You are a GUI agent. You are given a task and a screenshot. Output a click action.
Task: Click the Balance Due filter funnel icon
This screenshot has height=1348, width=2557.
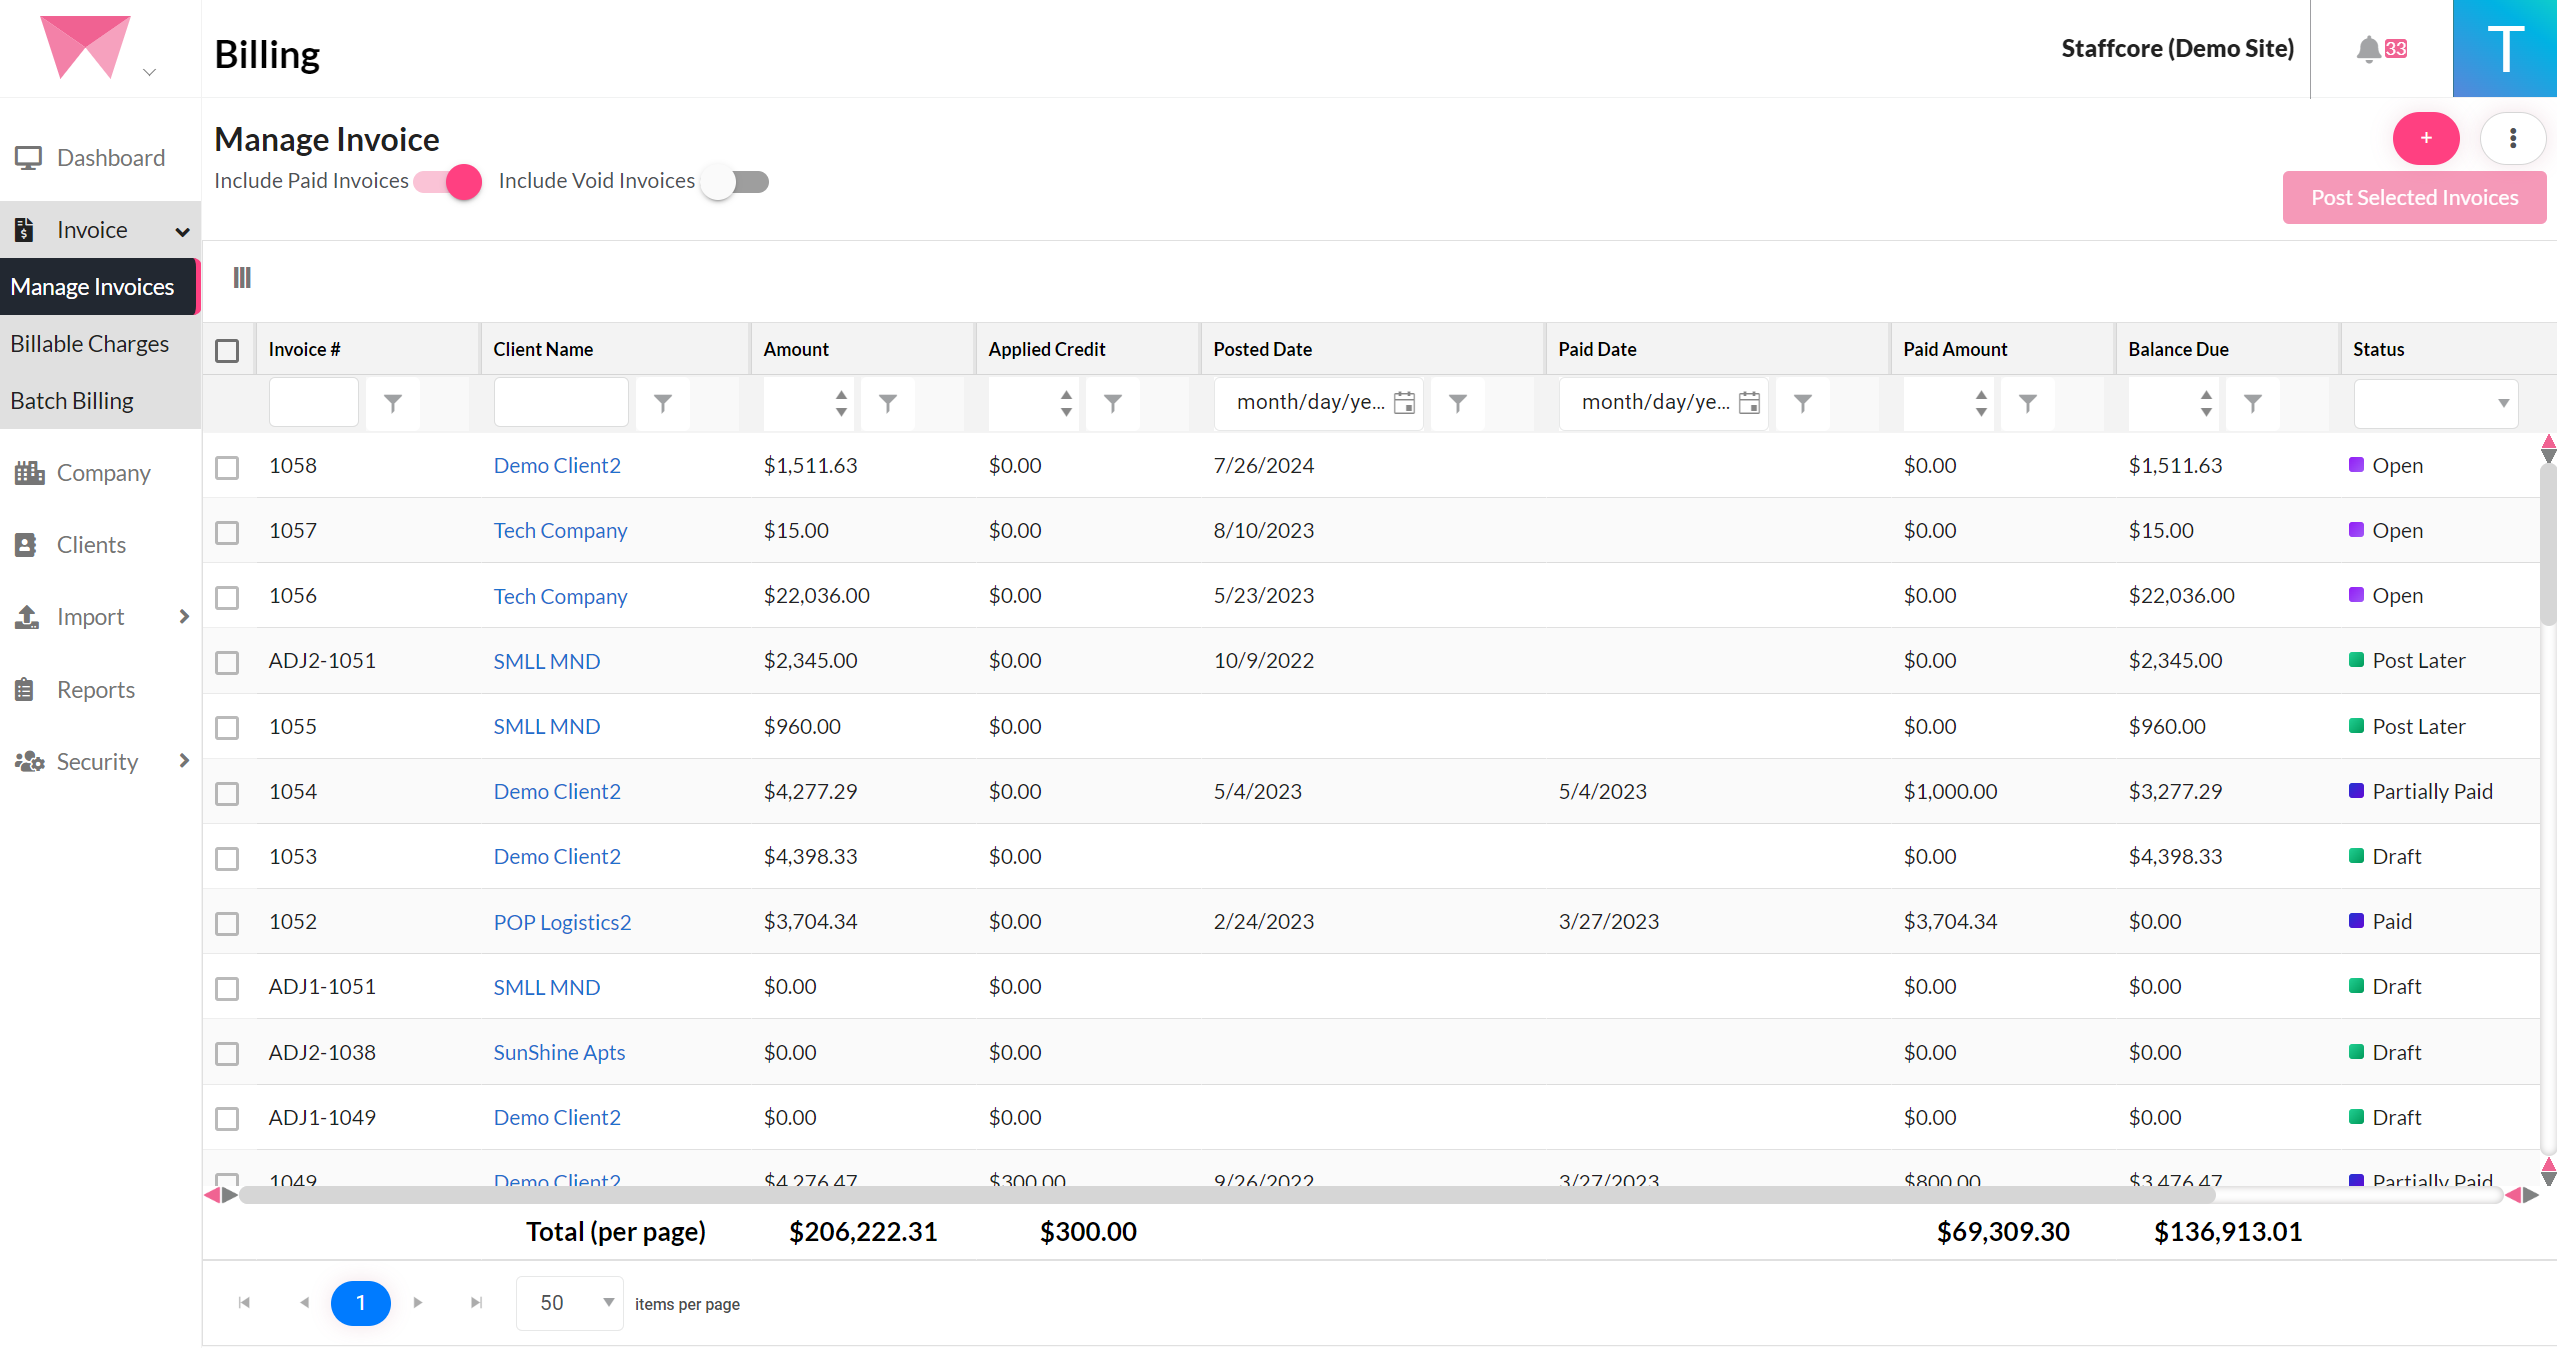pyautogui.click(x=2252, y=403)
